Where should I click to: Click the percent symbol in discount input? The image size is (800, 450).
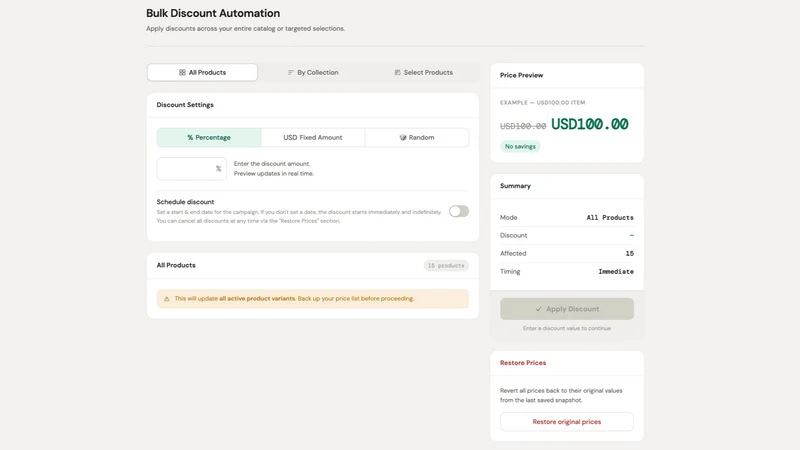(x=218, y=168)
